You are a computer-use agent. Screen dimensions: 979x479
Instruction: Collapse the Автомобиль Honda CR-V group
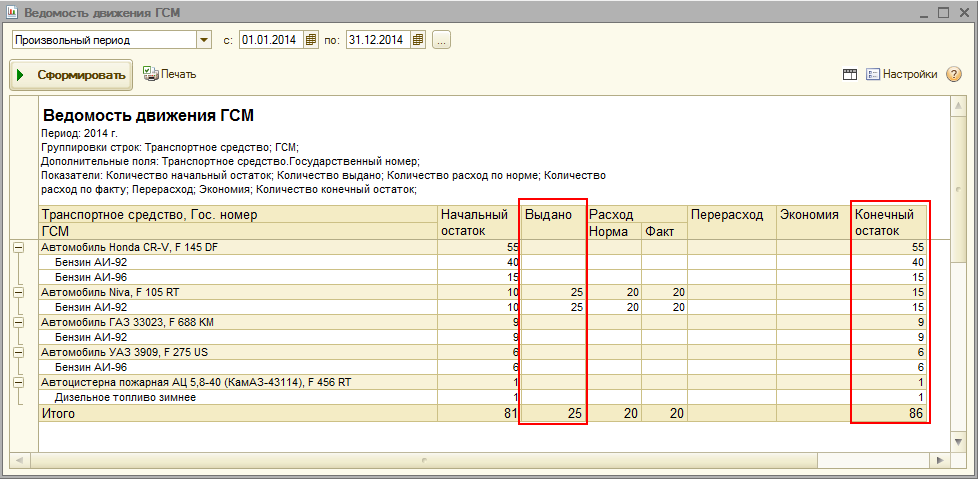point(18,247)
